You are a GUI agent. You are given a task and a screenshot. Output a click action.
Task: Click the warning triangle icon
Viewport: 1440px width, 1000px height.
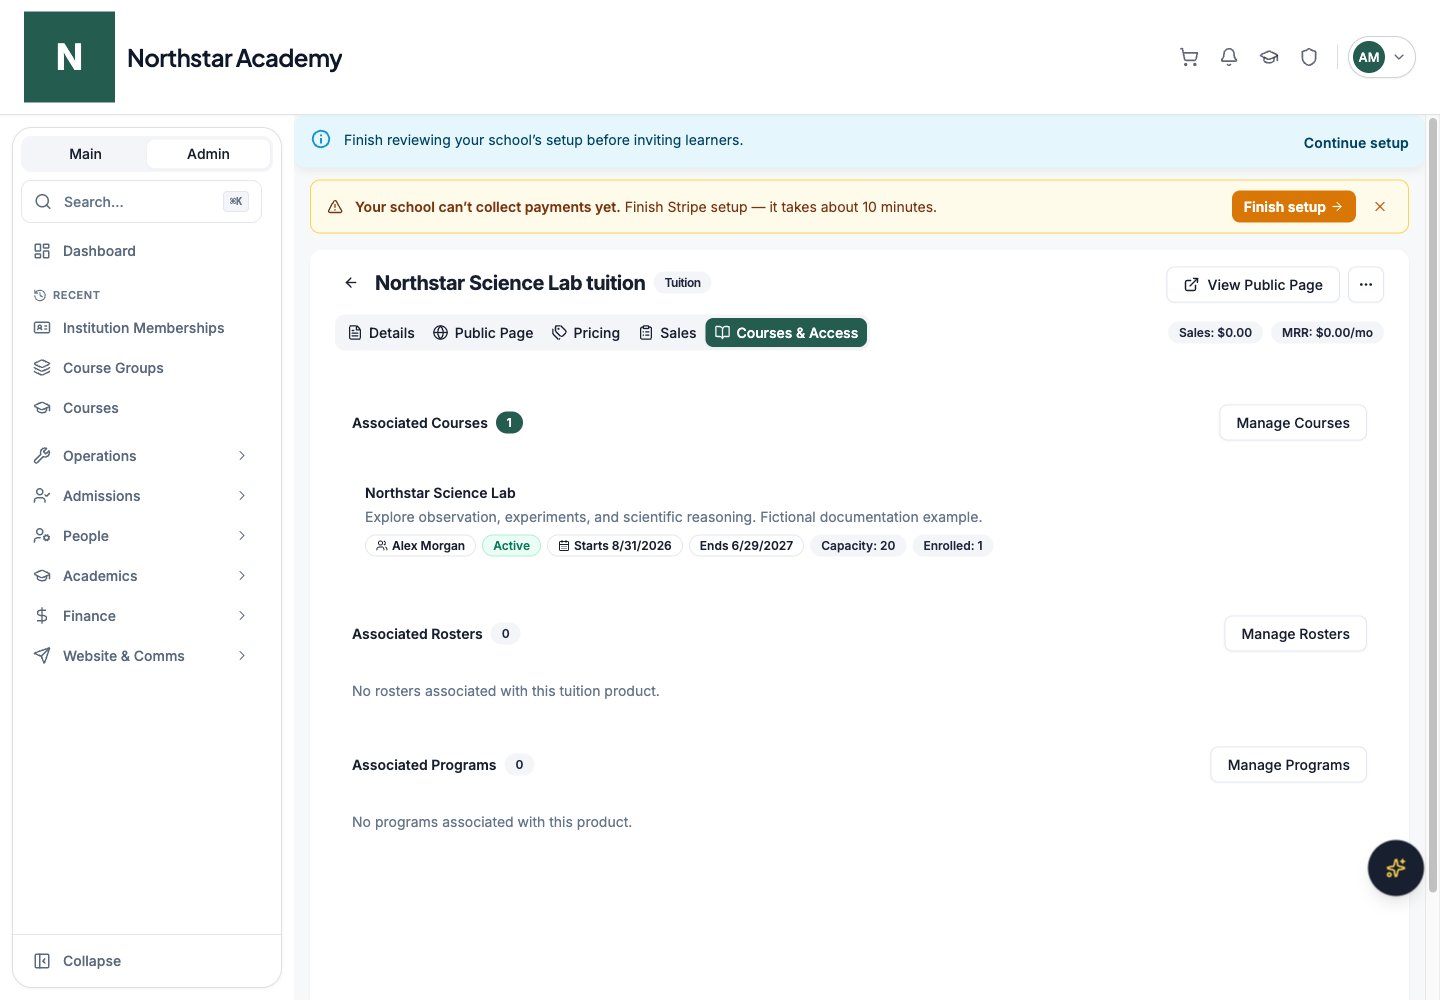coord(335,207)
